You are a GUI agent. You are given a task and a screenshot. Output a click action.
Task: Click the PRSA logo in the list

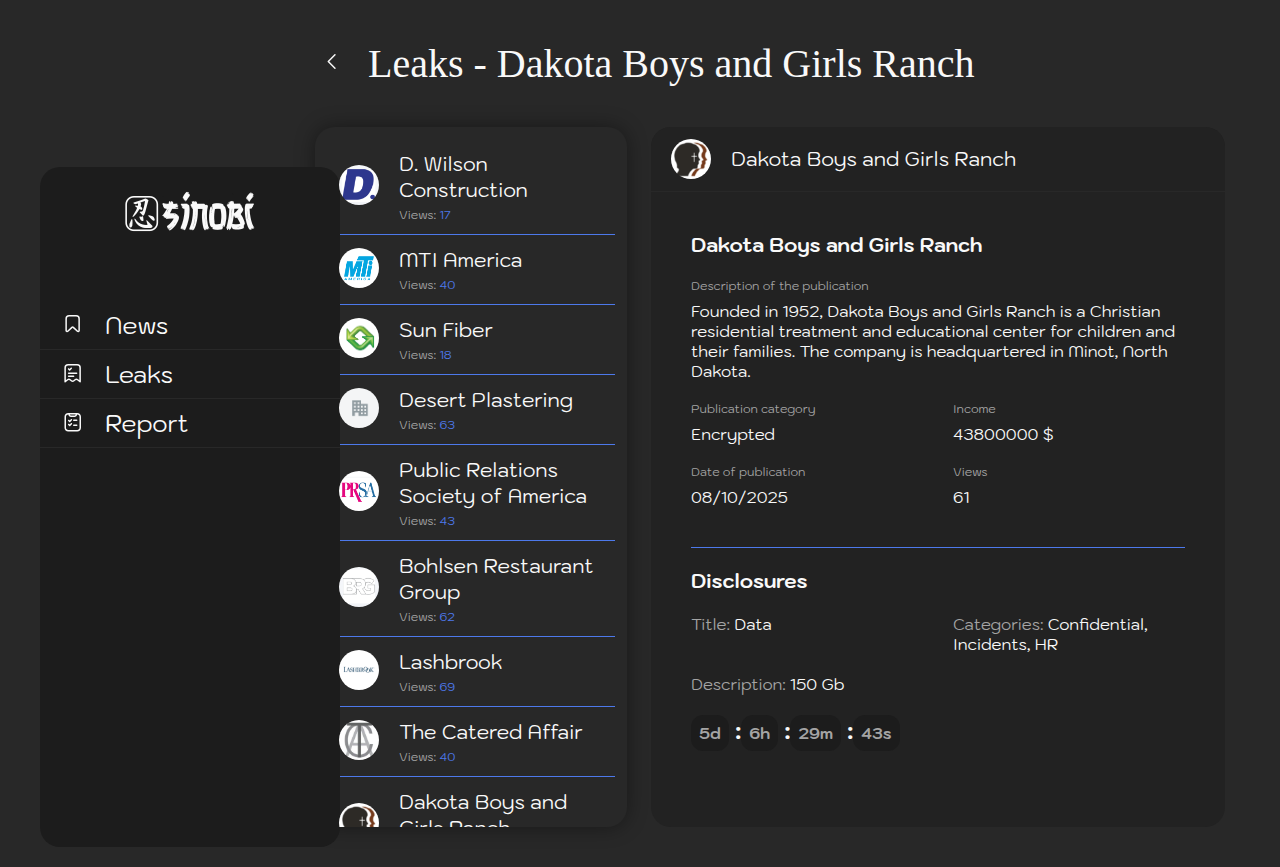coord(359,491)
